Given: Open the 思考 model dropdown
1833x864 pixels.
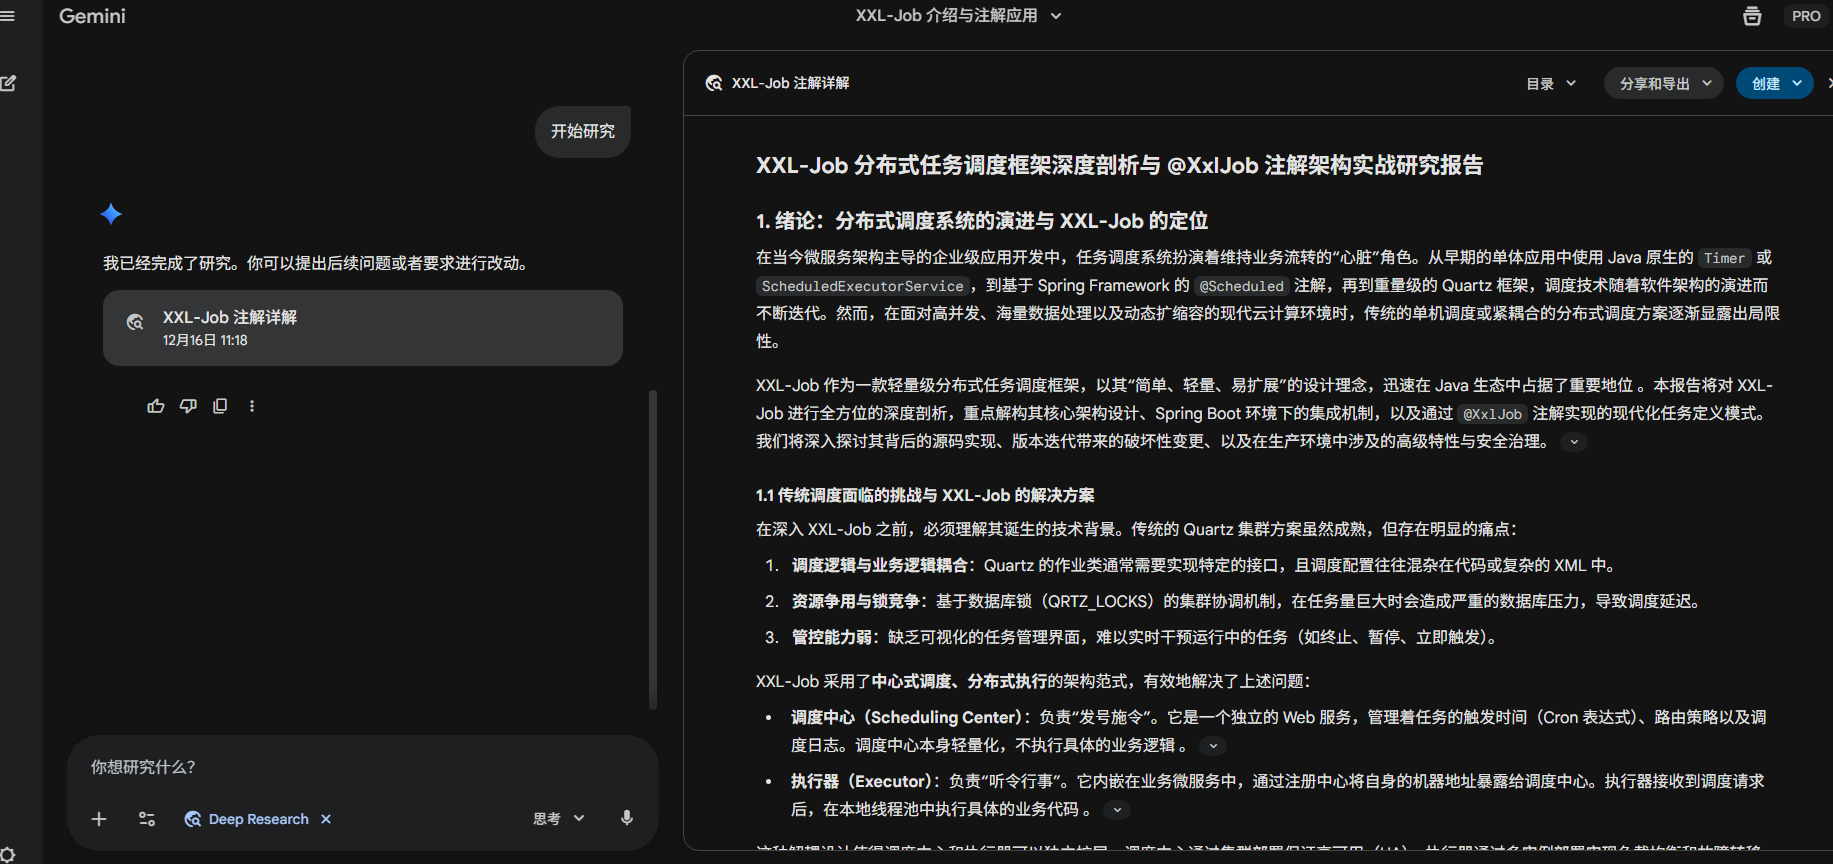Looking at the screenshot, I should coord(558,819).
